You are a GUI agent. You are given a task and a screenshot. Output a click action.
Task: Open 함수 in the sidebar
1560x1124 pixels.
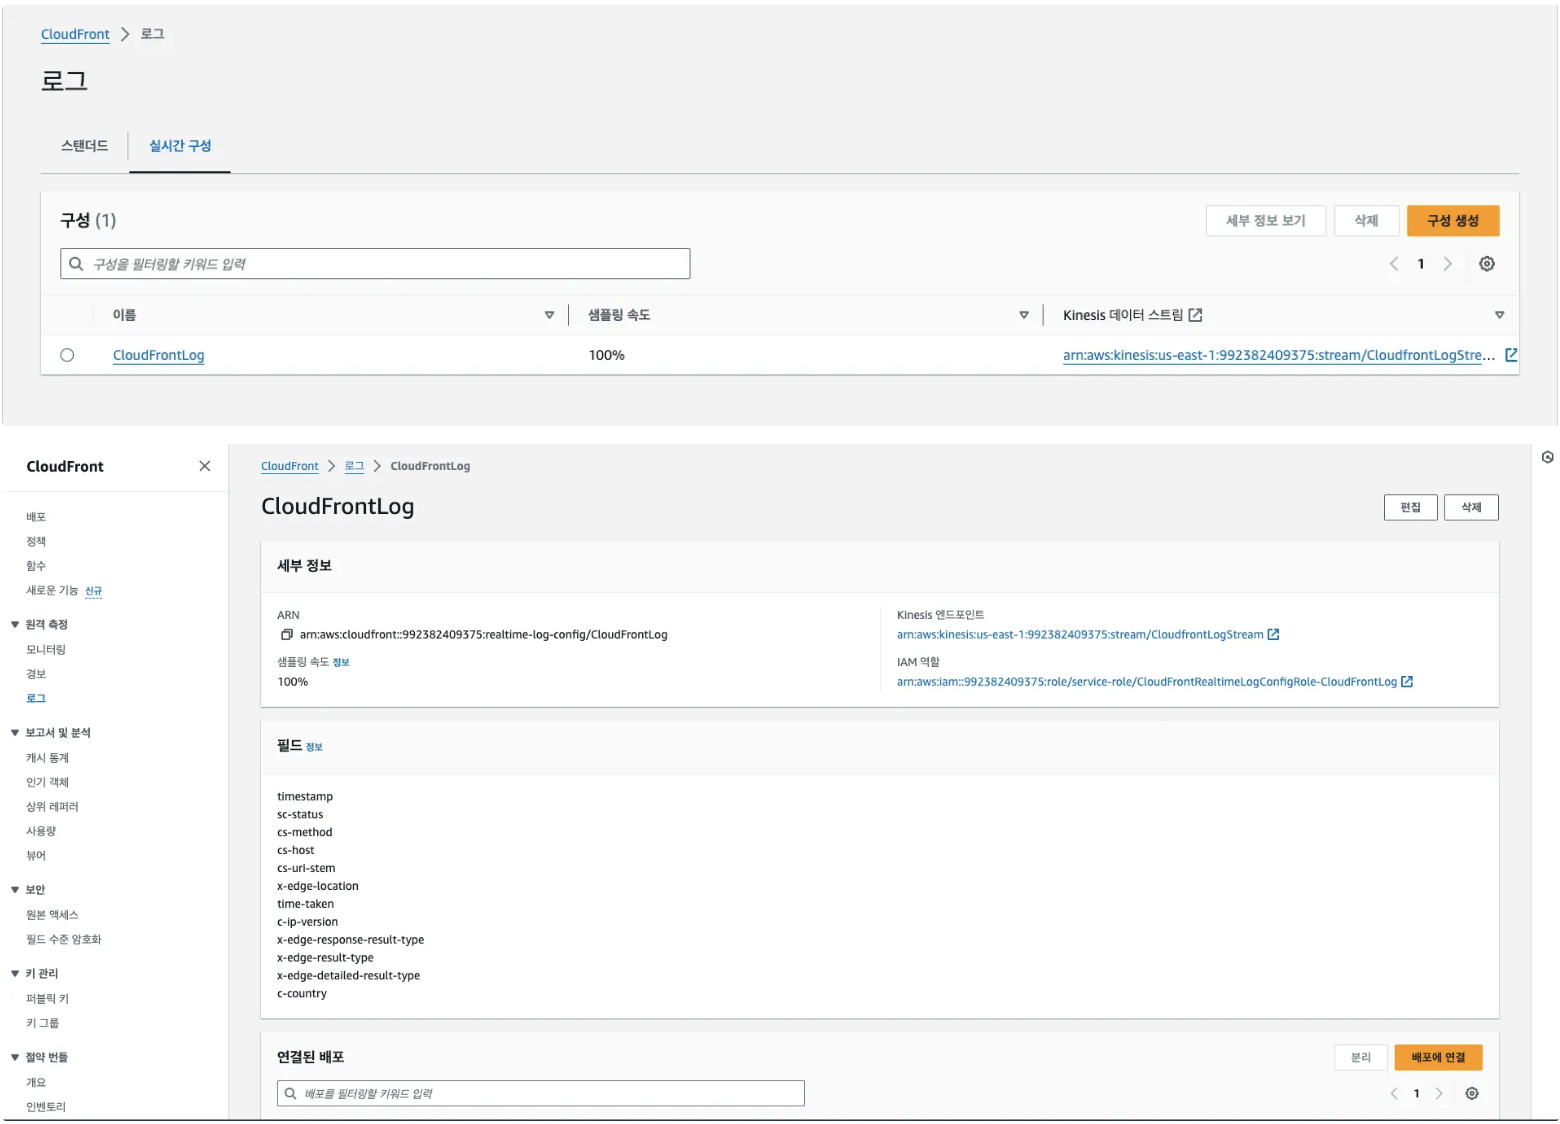tap(36, 566)
